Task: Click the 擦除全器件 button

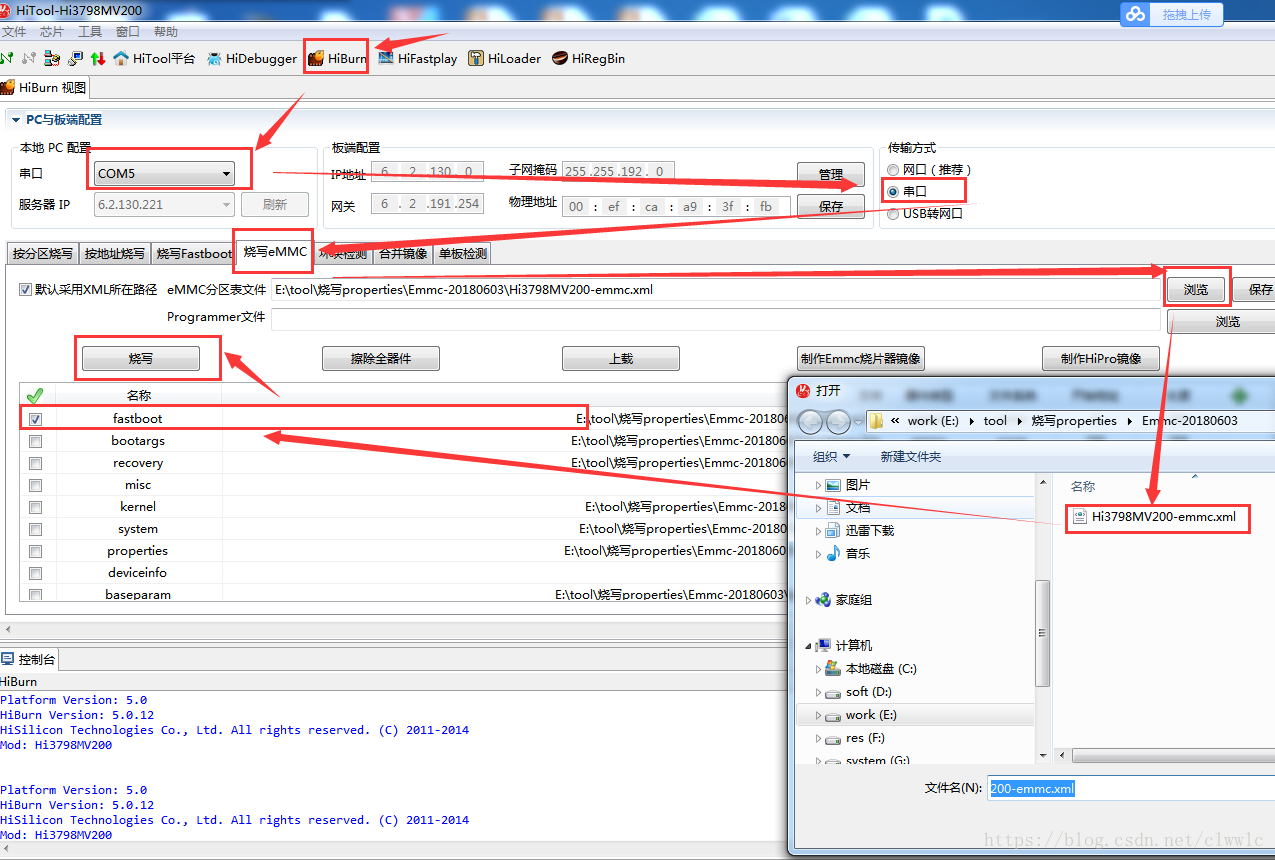Action: [x=380, y=358]
